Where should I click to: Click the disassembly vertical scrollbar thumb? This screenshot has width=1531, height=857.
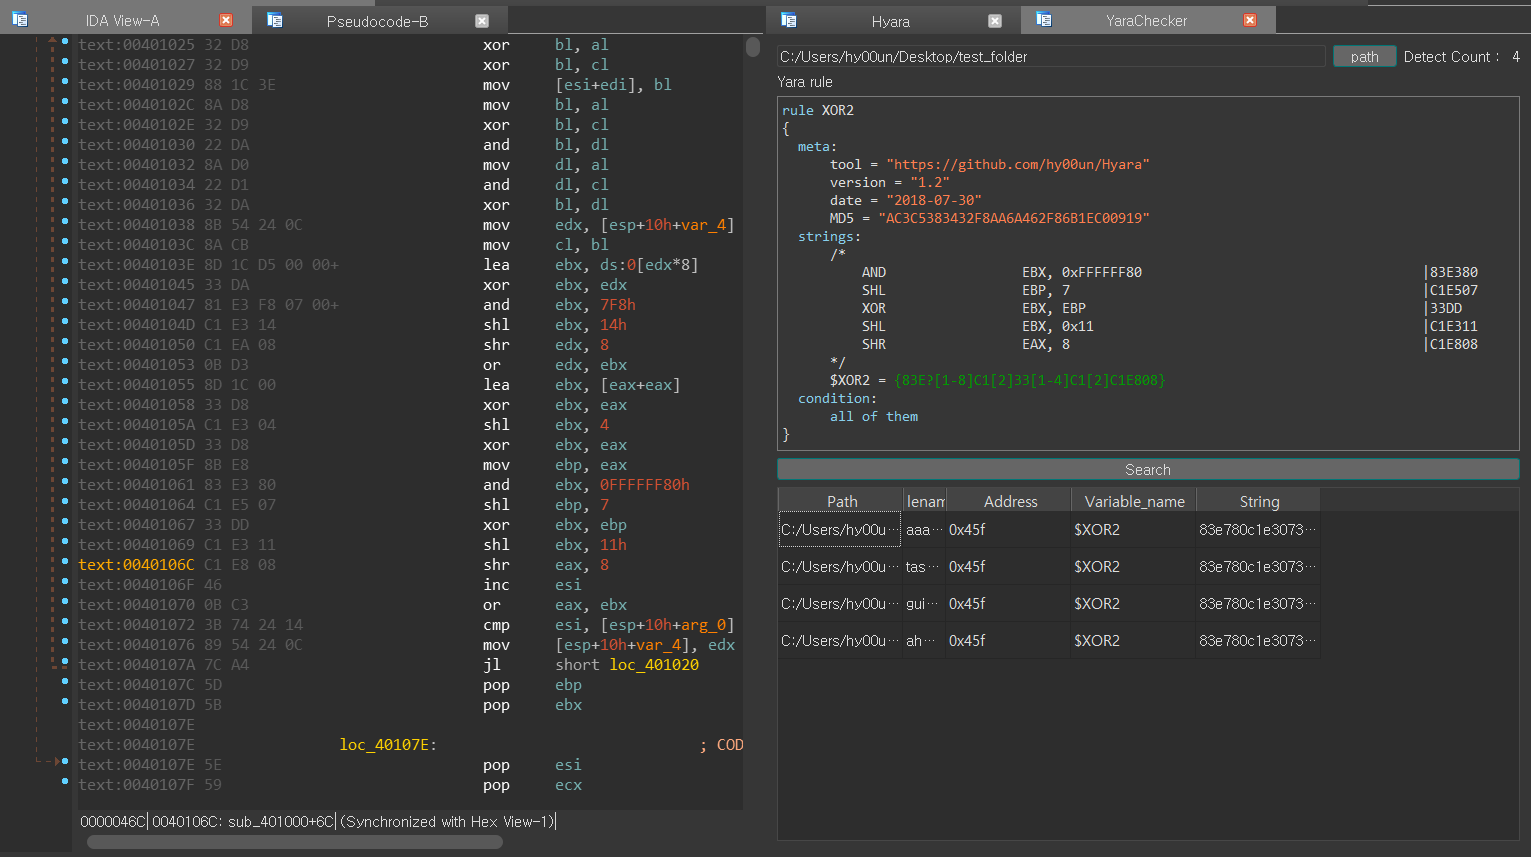[752, 47]
